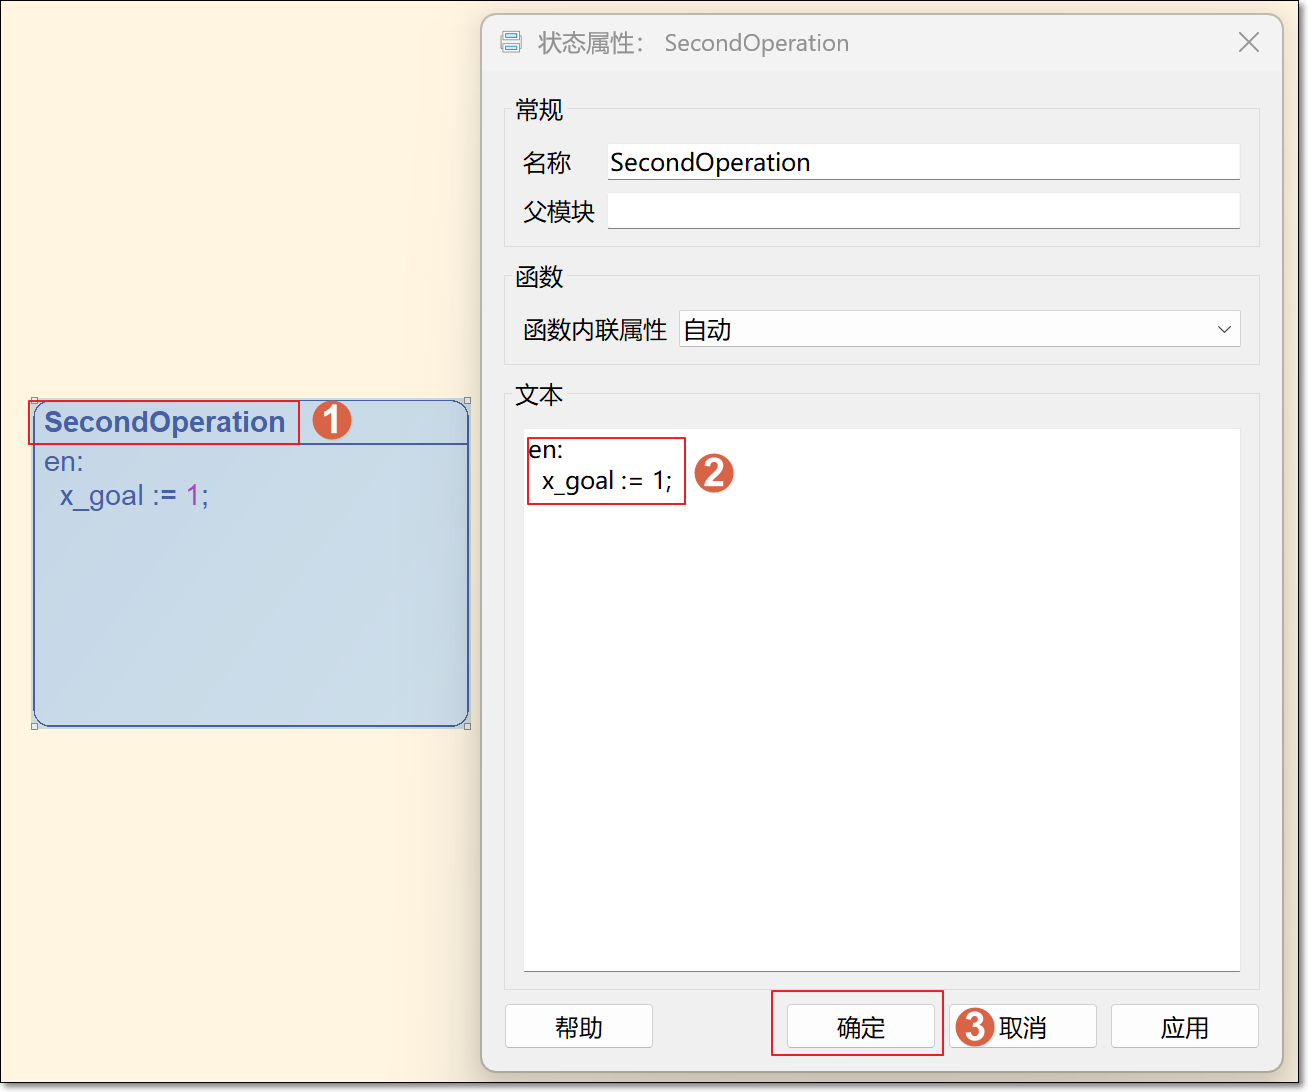Viewport: 1308px width, 1092px height.
Task: Click the 函数内联属性 label
Action: (595, 330)
